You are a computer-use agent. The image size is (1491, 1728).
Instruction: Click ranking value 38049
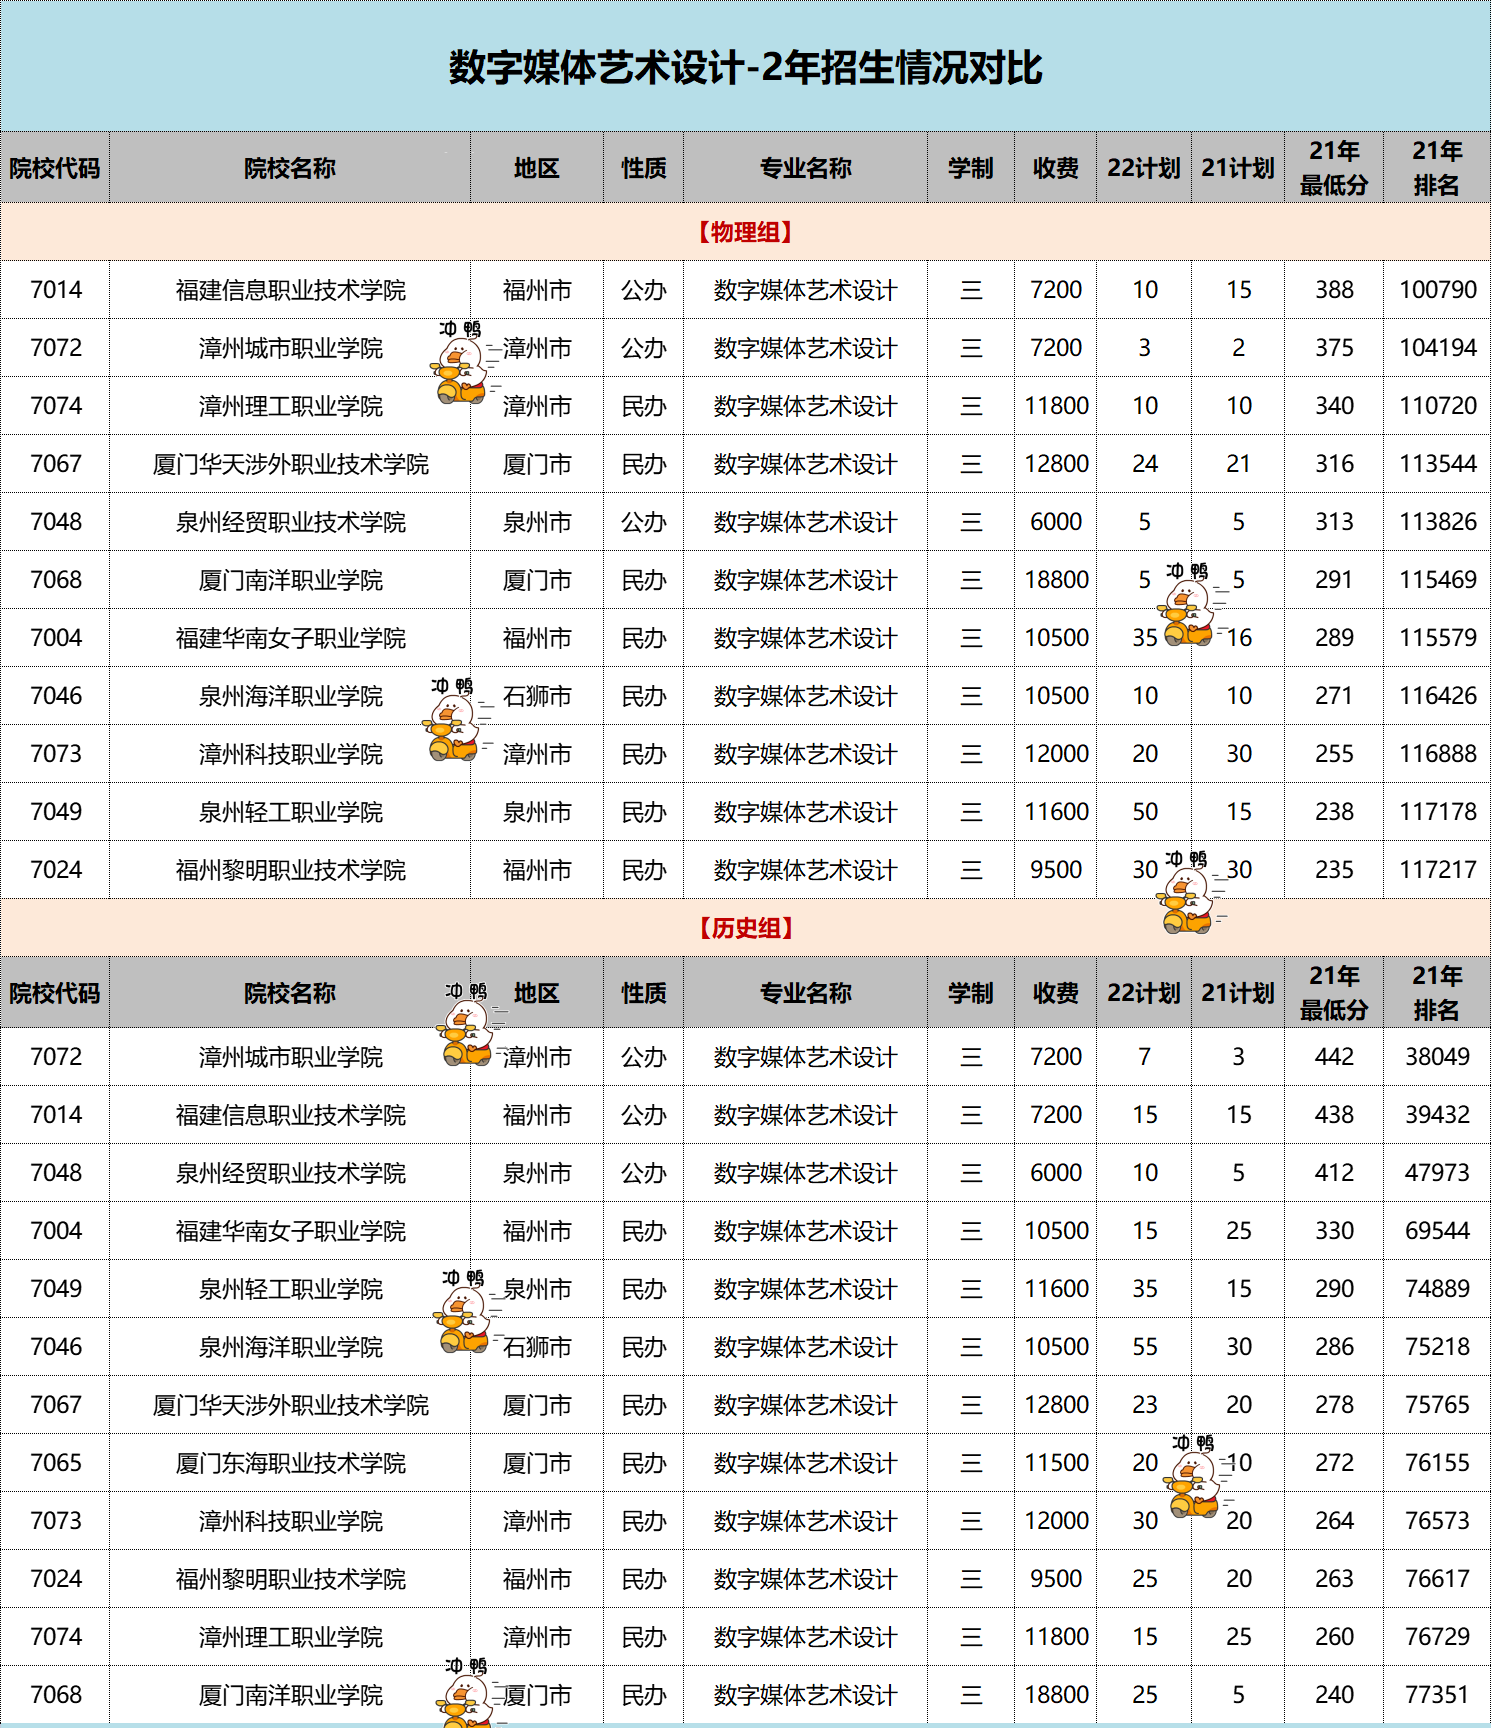click(x=1437, y=1057)
